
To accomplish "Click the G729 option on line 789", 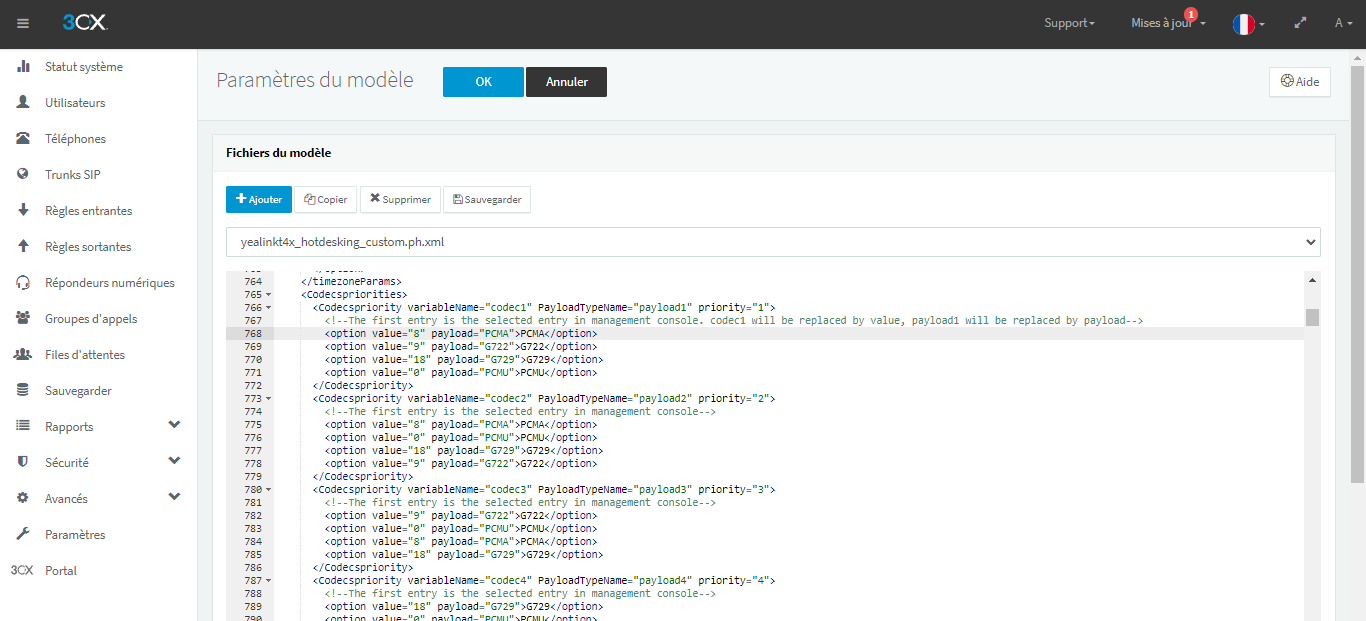I will point(464,607).
